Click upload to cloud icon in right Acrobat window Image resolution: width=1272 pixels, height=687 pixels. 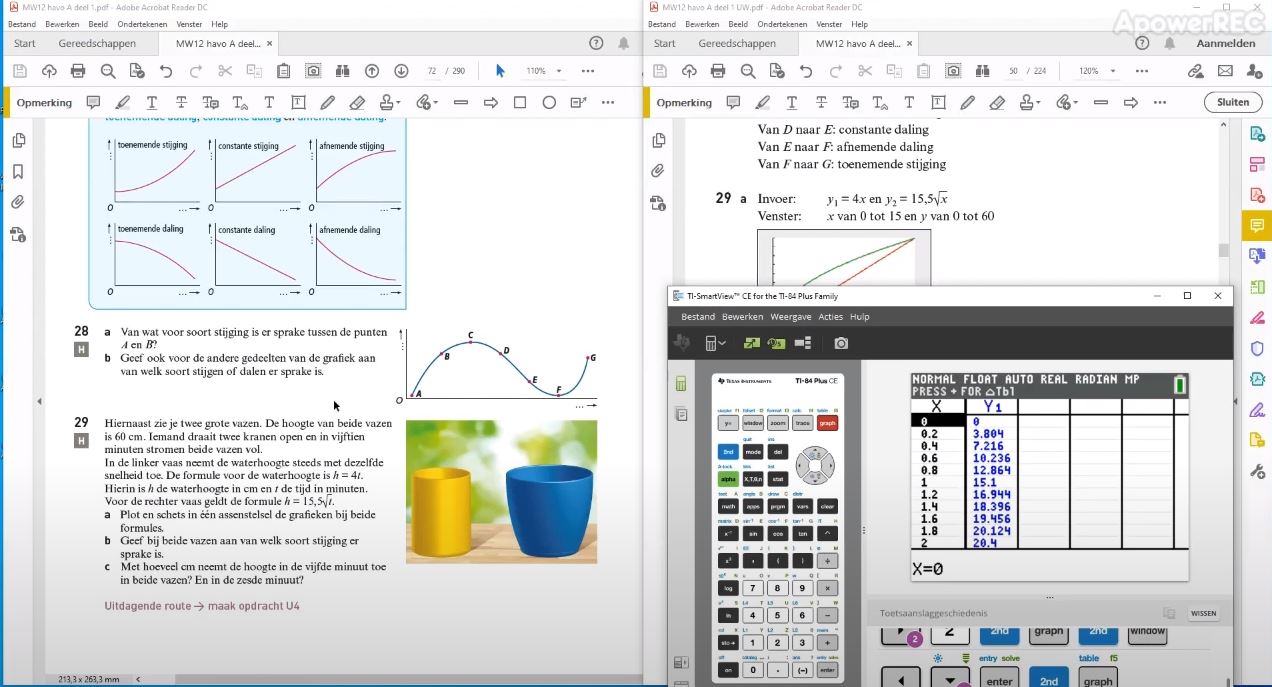[689, 71]
